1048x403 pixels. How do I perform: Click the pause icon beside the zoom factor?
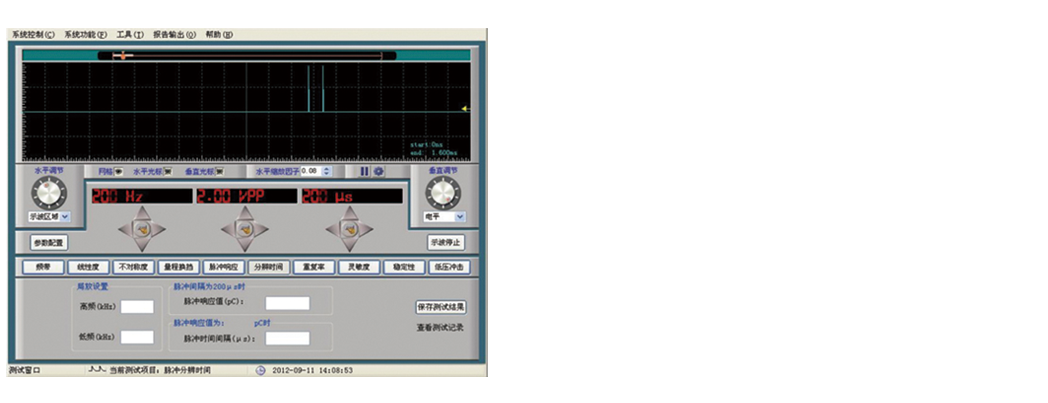pyautogui.click(x=364, y=171)
